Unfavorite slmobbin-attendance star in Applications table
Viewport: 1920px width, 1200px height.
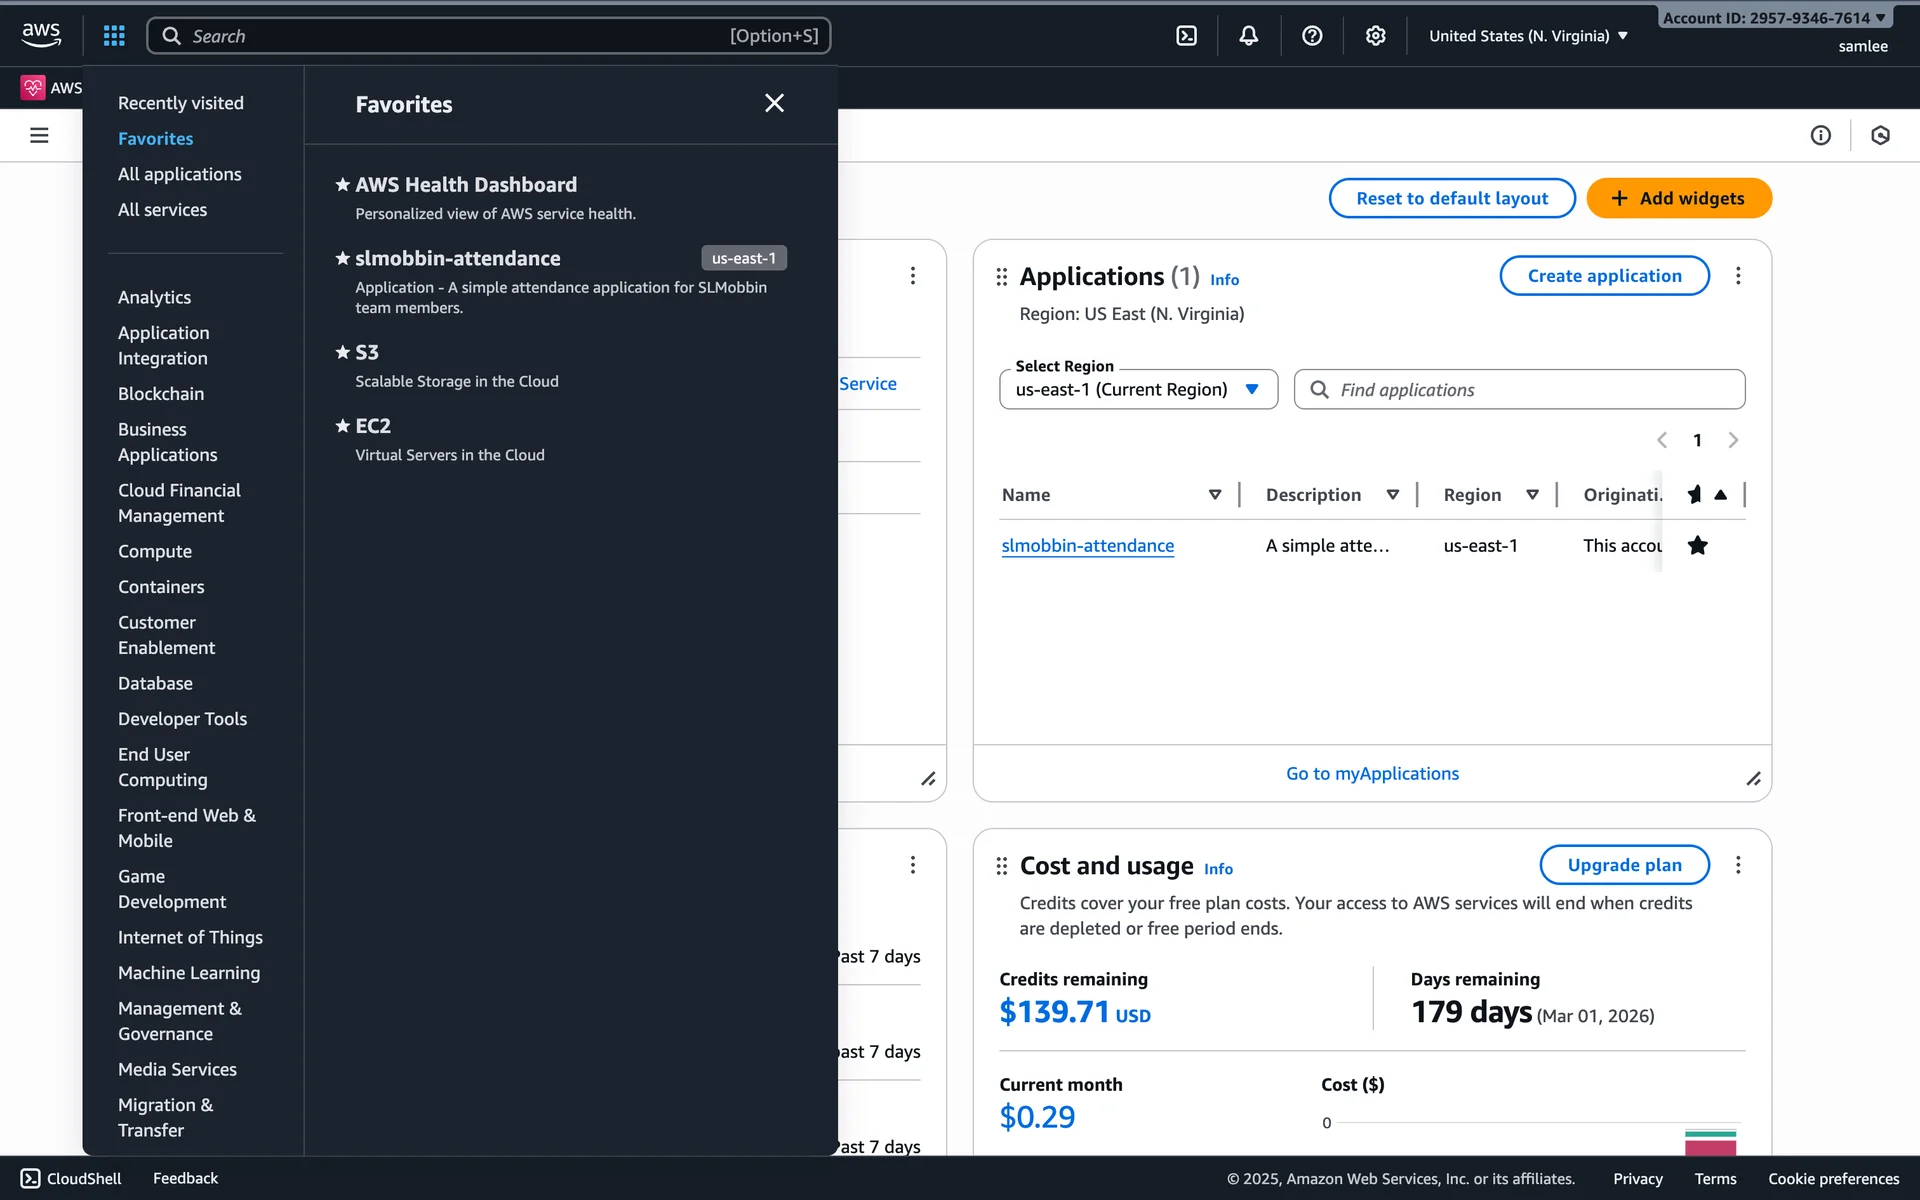click(x=1697, y=545)
